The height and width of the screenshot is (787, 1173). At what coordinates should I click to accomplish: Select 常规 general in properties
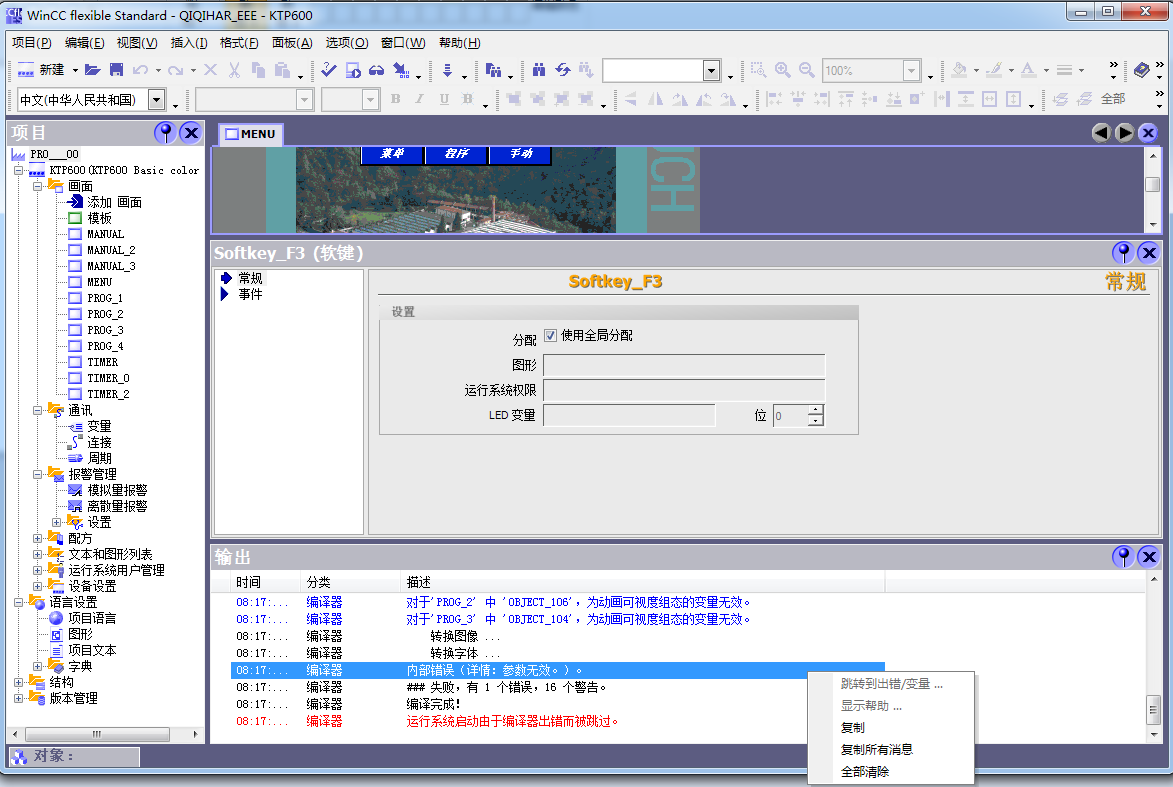(x=250, y=278)
